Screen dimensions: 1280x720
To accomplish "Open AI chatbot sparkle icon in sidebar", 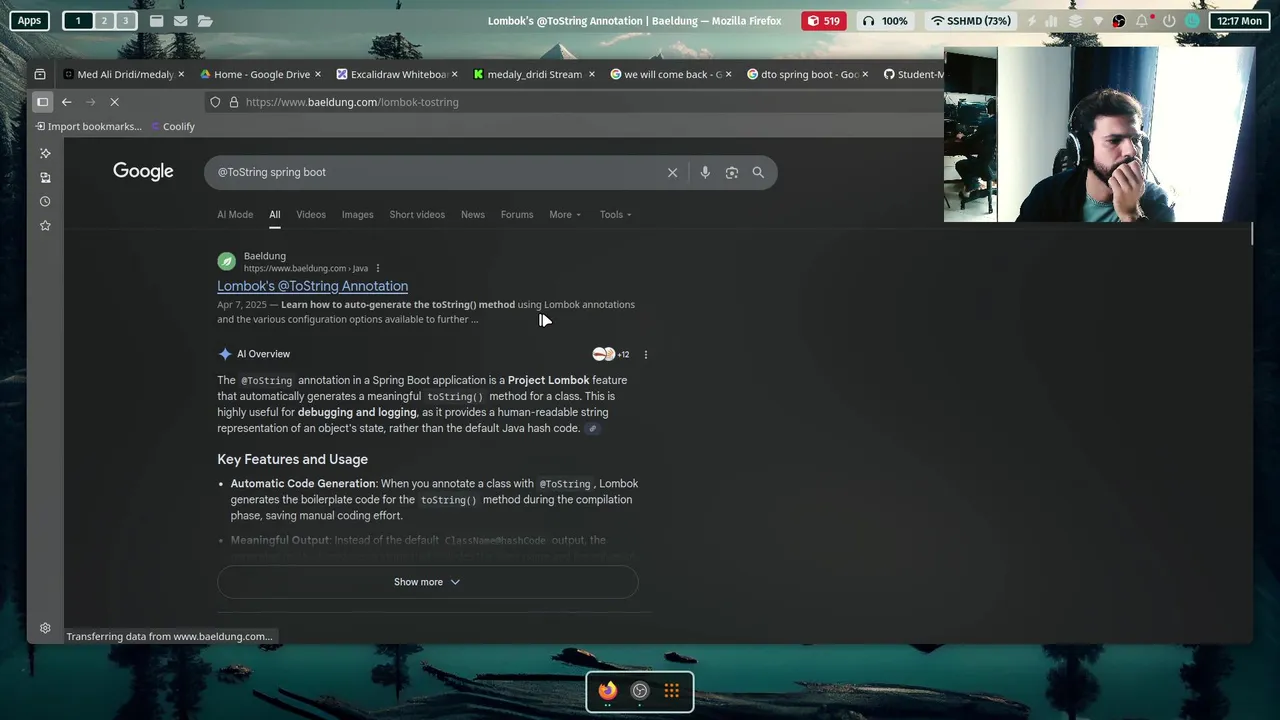I will pyautogui.click(x=45, y=153).
